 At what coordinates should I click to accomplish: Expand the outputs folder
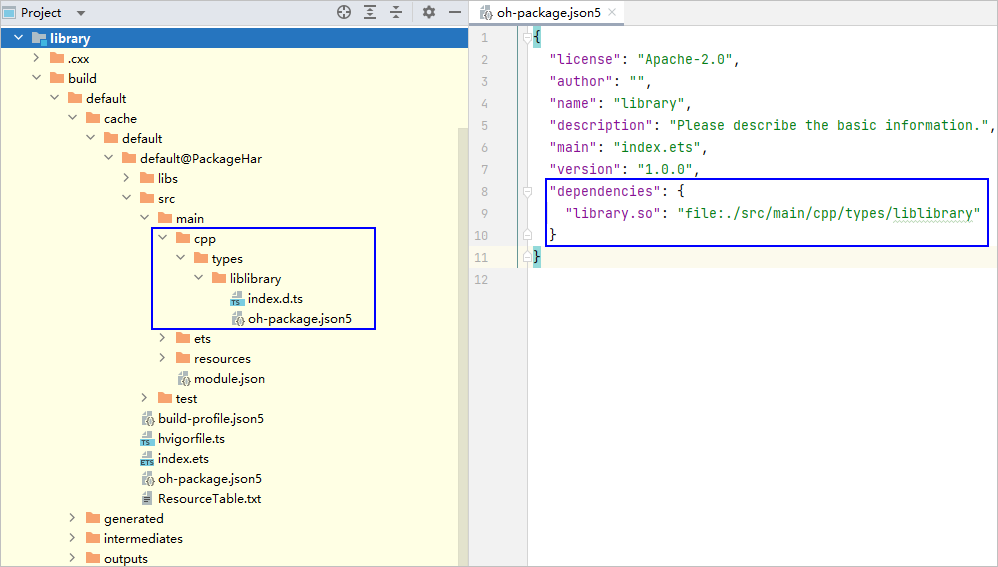point(72,558)
